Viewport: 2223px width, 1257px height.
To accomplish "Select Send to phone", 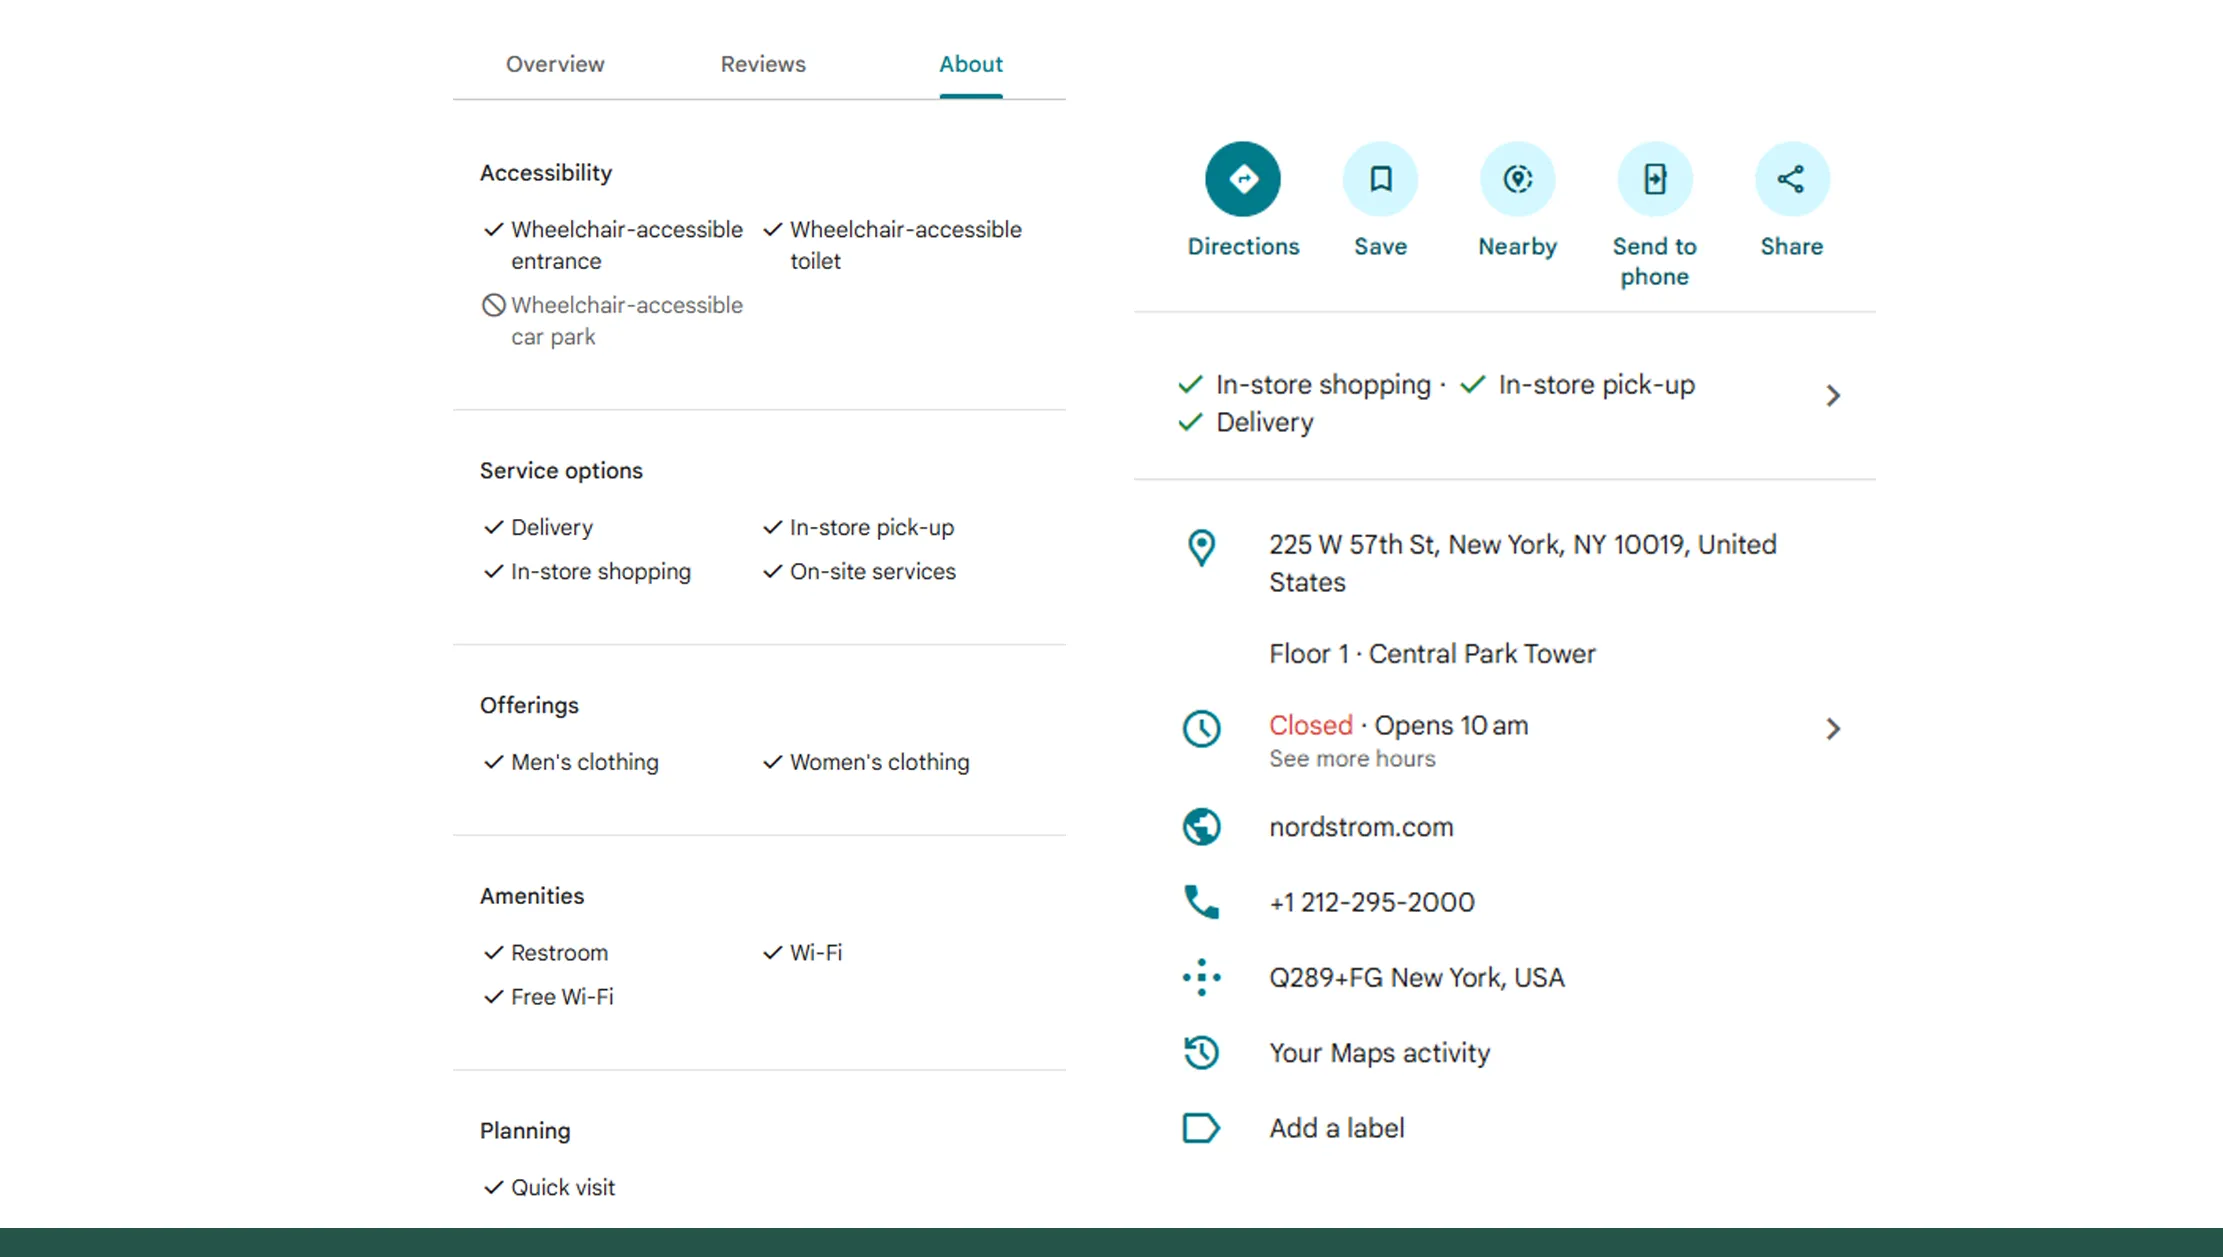I will click(x=1654, y=178).
